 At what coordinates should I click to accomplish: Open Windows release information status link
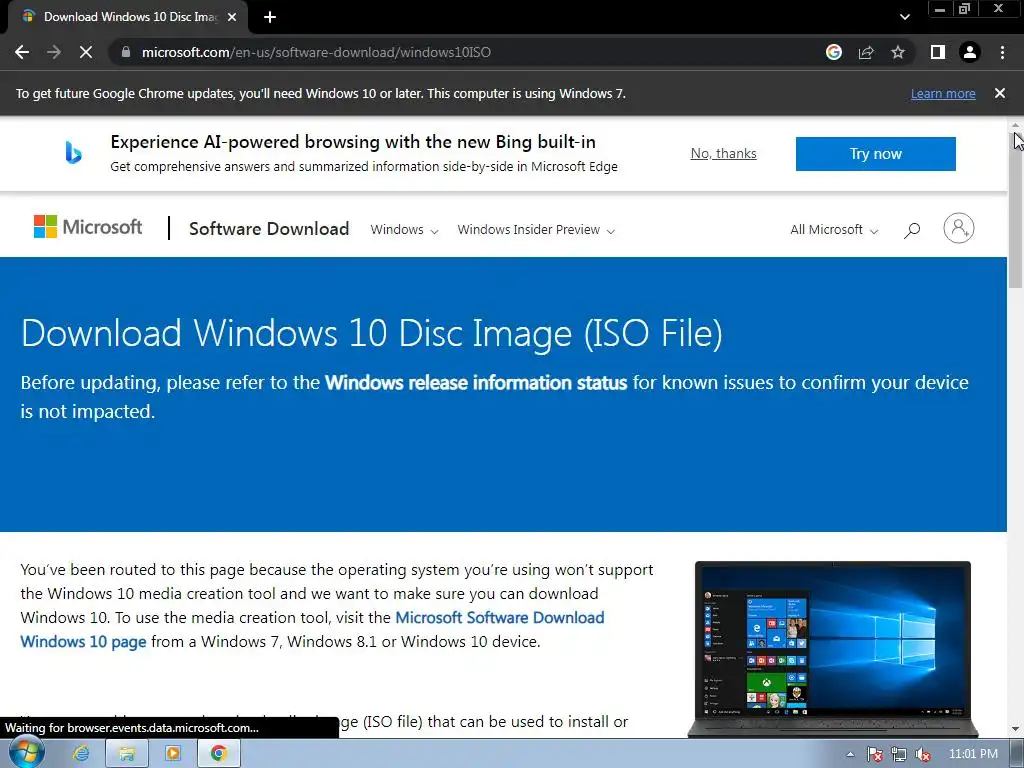(x=476, y=383)
